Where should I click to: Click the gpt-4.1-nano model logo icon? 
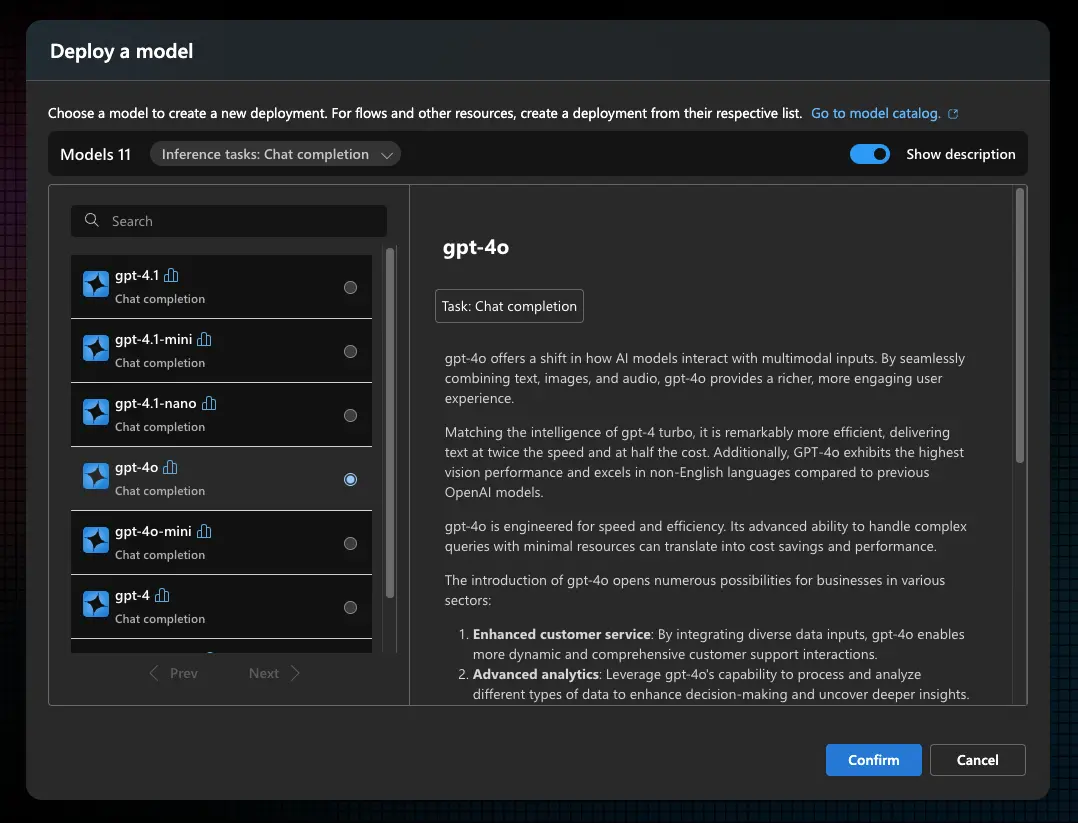[96, 412]
